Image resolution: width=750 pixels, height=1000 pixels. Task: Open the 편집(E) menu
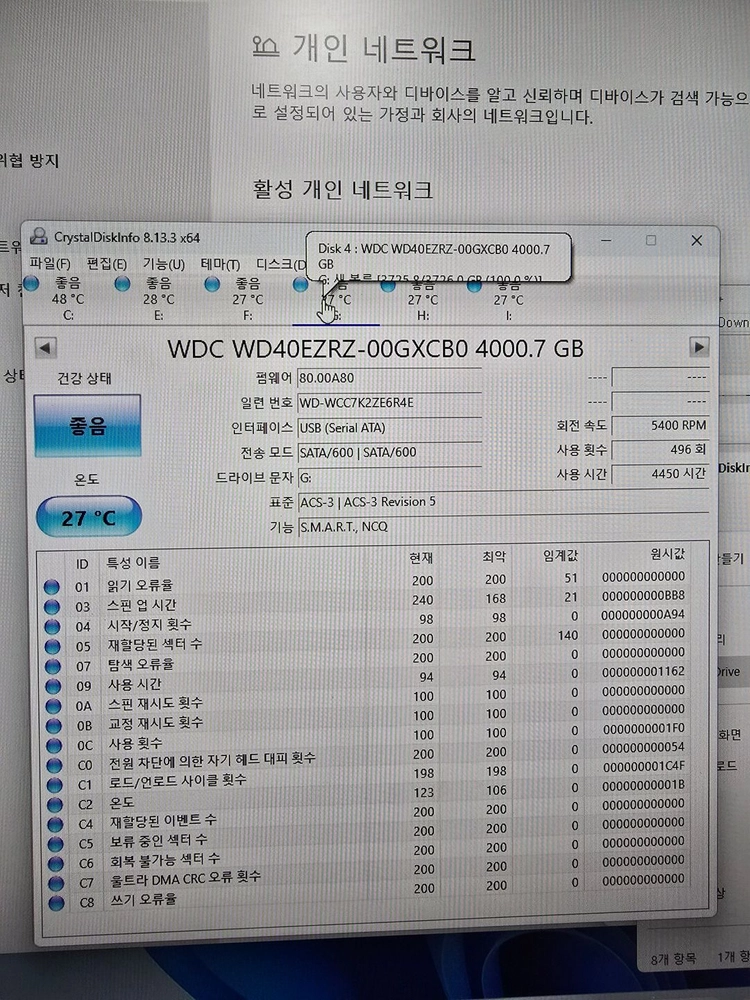[107, 263]
